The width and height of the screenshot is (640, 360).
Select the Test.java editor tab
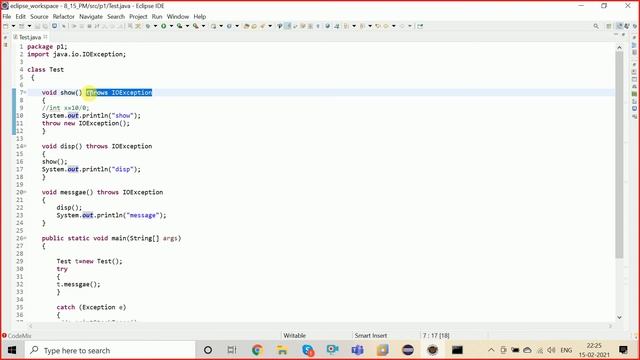29,37
